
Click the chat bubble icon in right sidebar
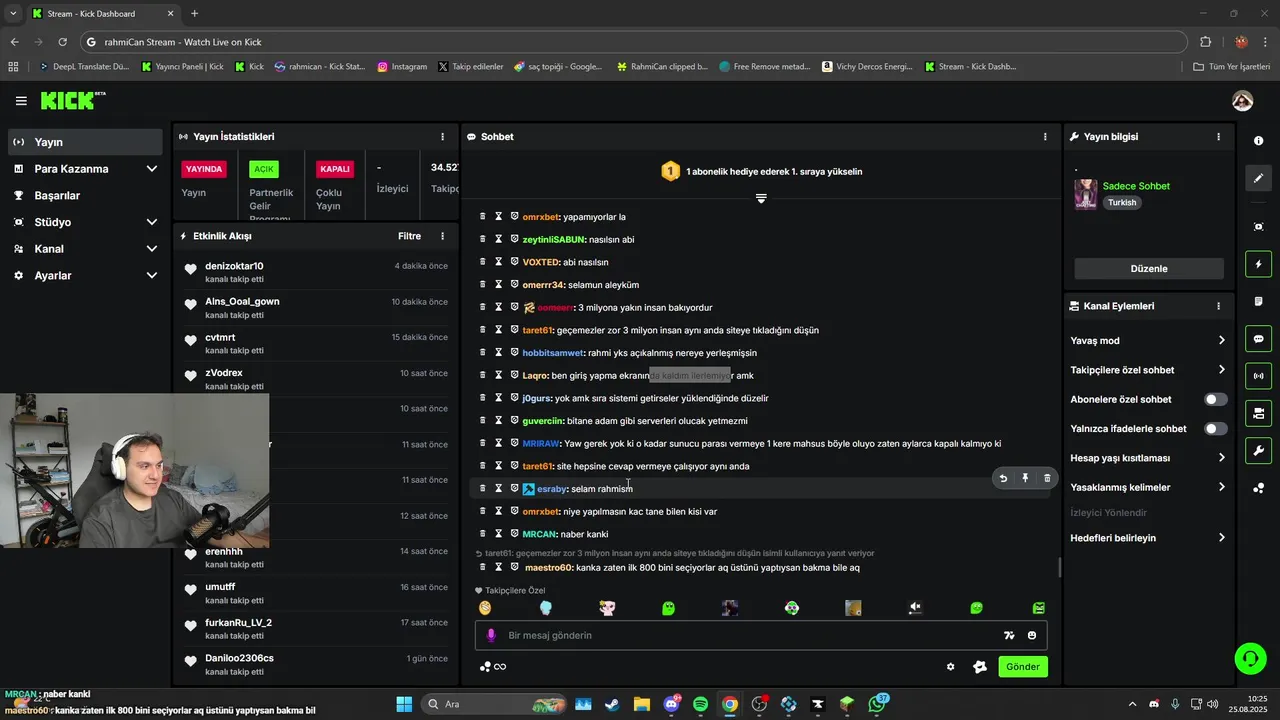coord(1258,339)
